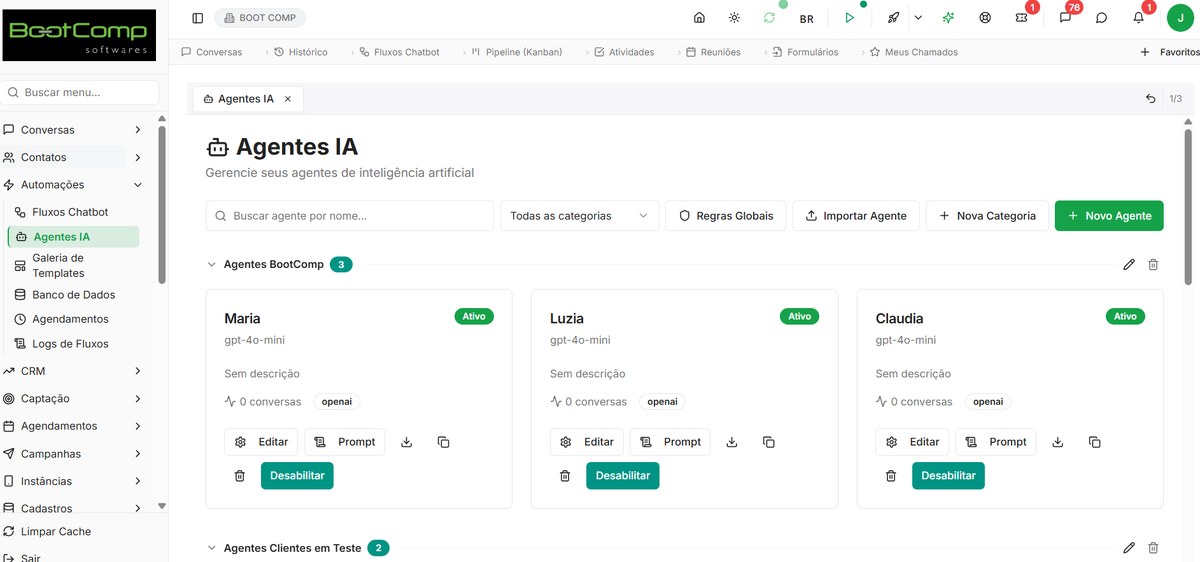
Task: Expand the dropdown arrow beside the rocket
Action: tap(918, 18)
